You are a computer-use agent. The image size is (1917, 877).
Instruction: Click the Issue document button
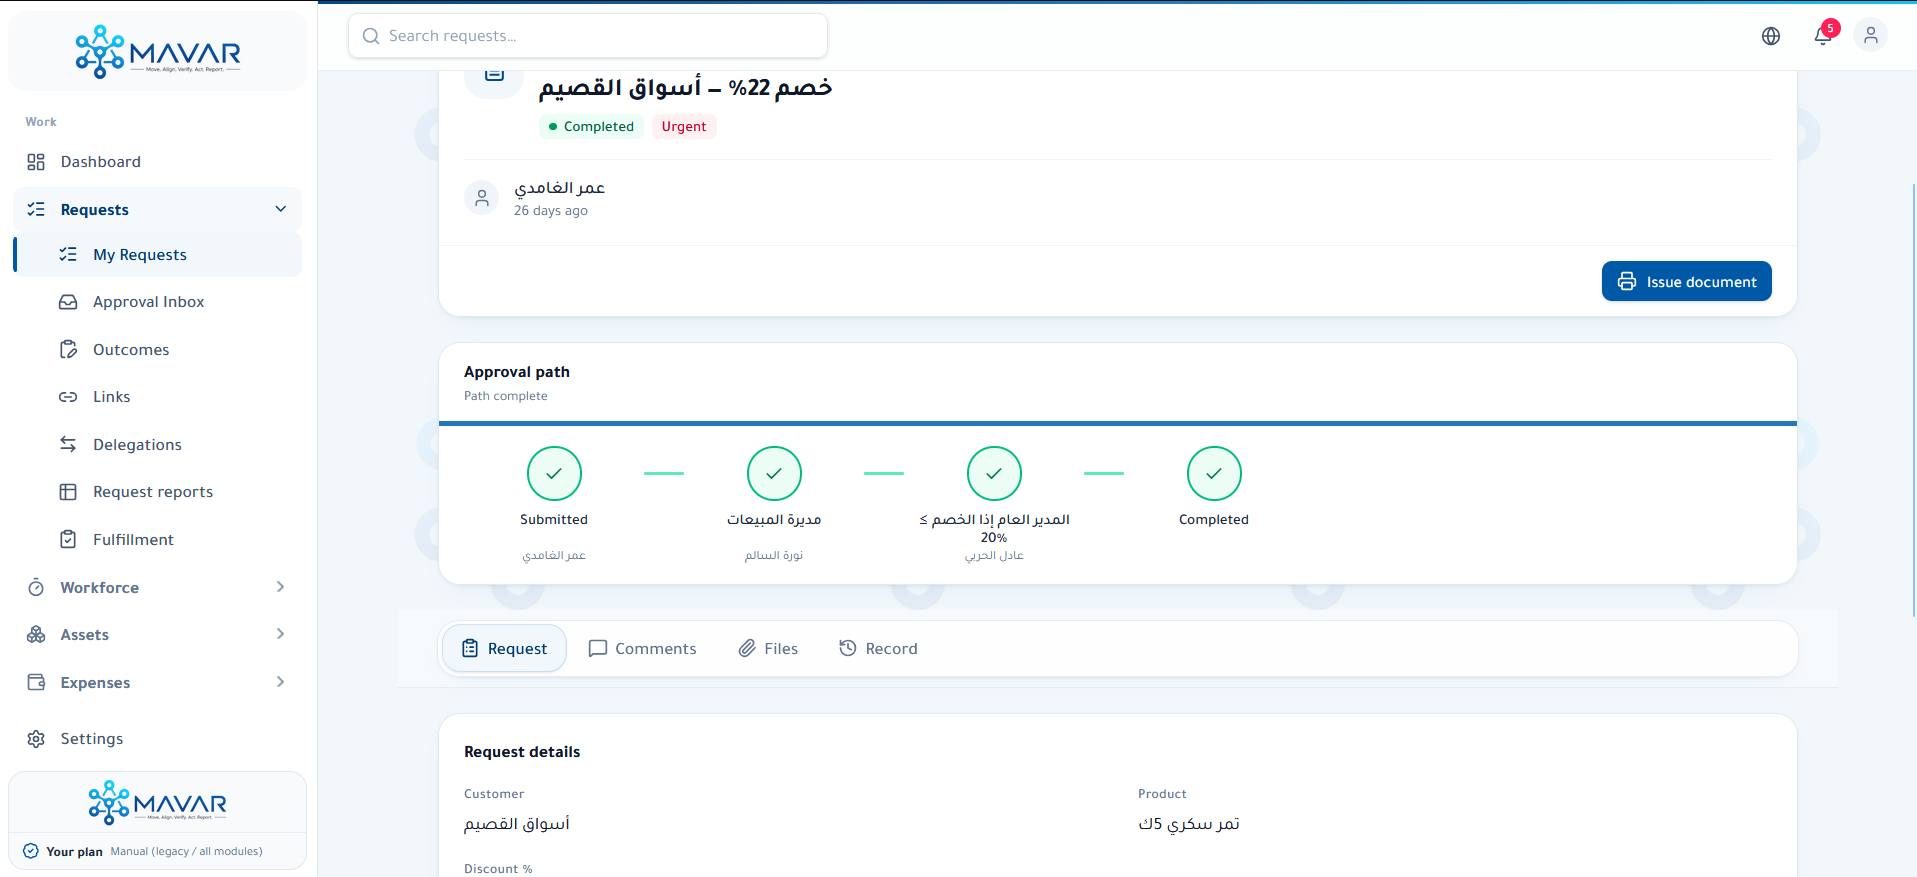(x=1687, y=281)
